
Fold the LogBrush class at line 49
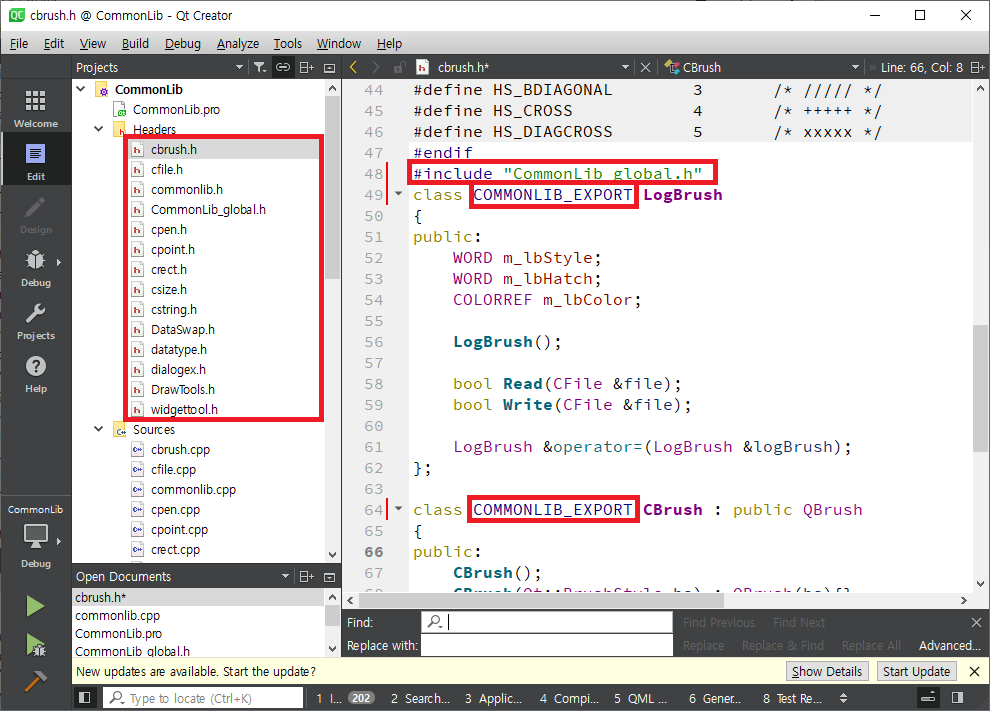pos(398,194)
